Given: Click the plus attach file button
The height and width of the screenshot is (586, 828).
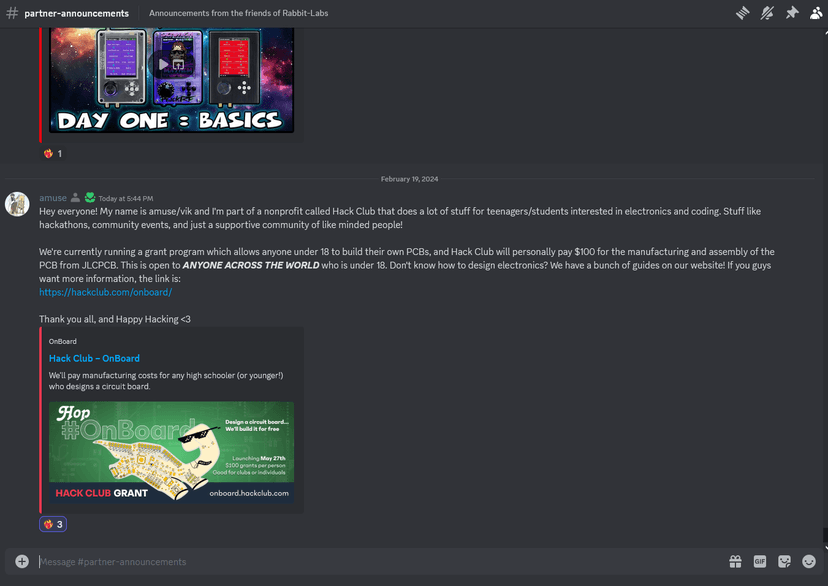Looking at the screenshot, I should tap(22, 561).
